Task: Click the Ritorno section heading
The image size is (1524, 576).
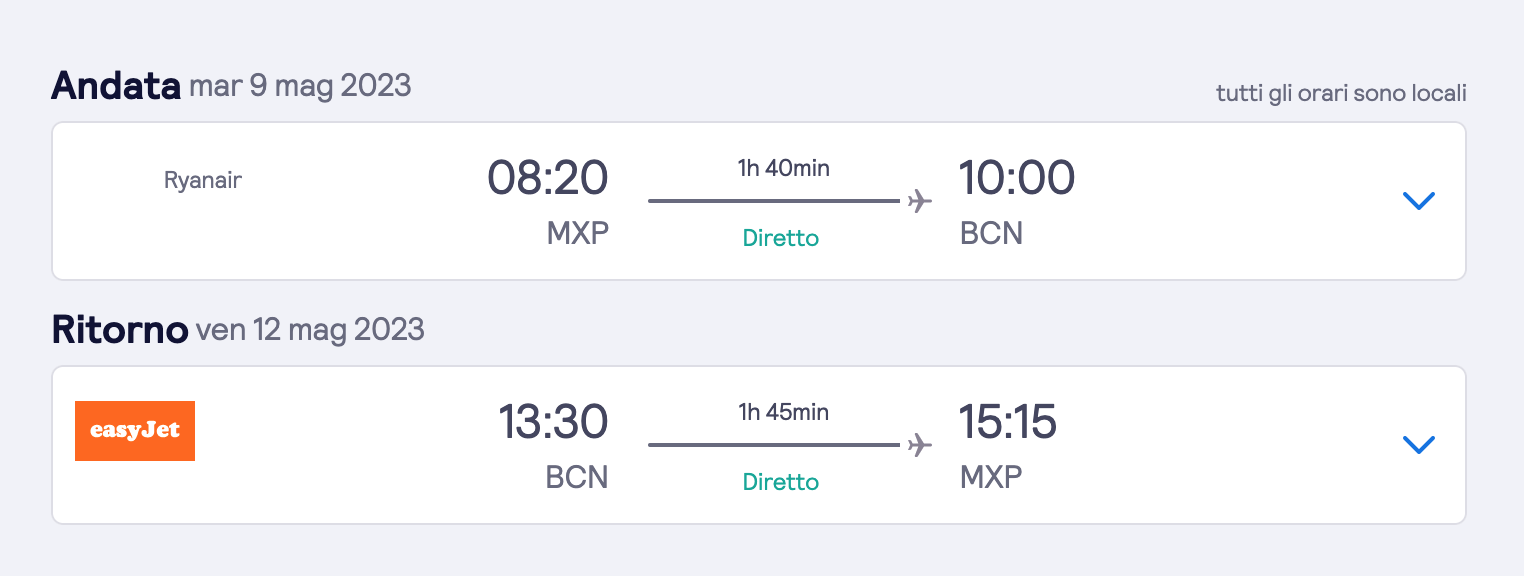Action: pyautogui.click(x=120, y=330)
